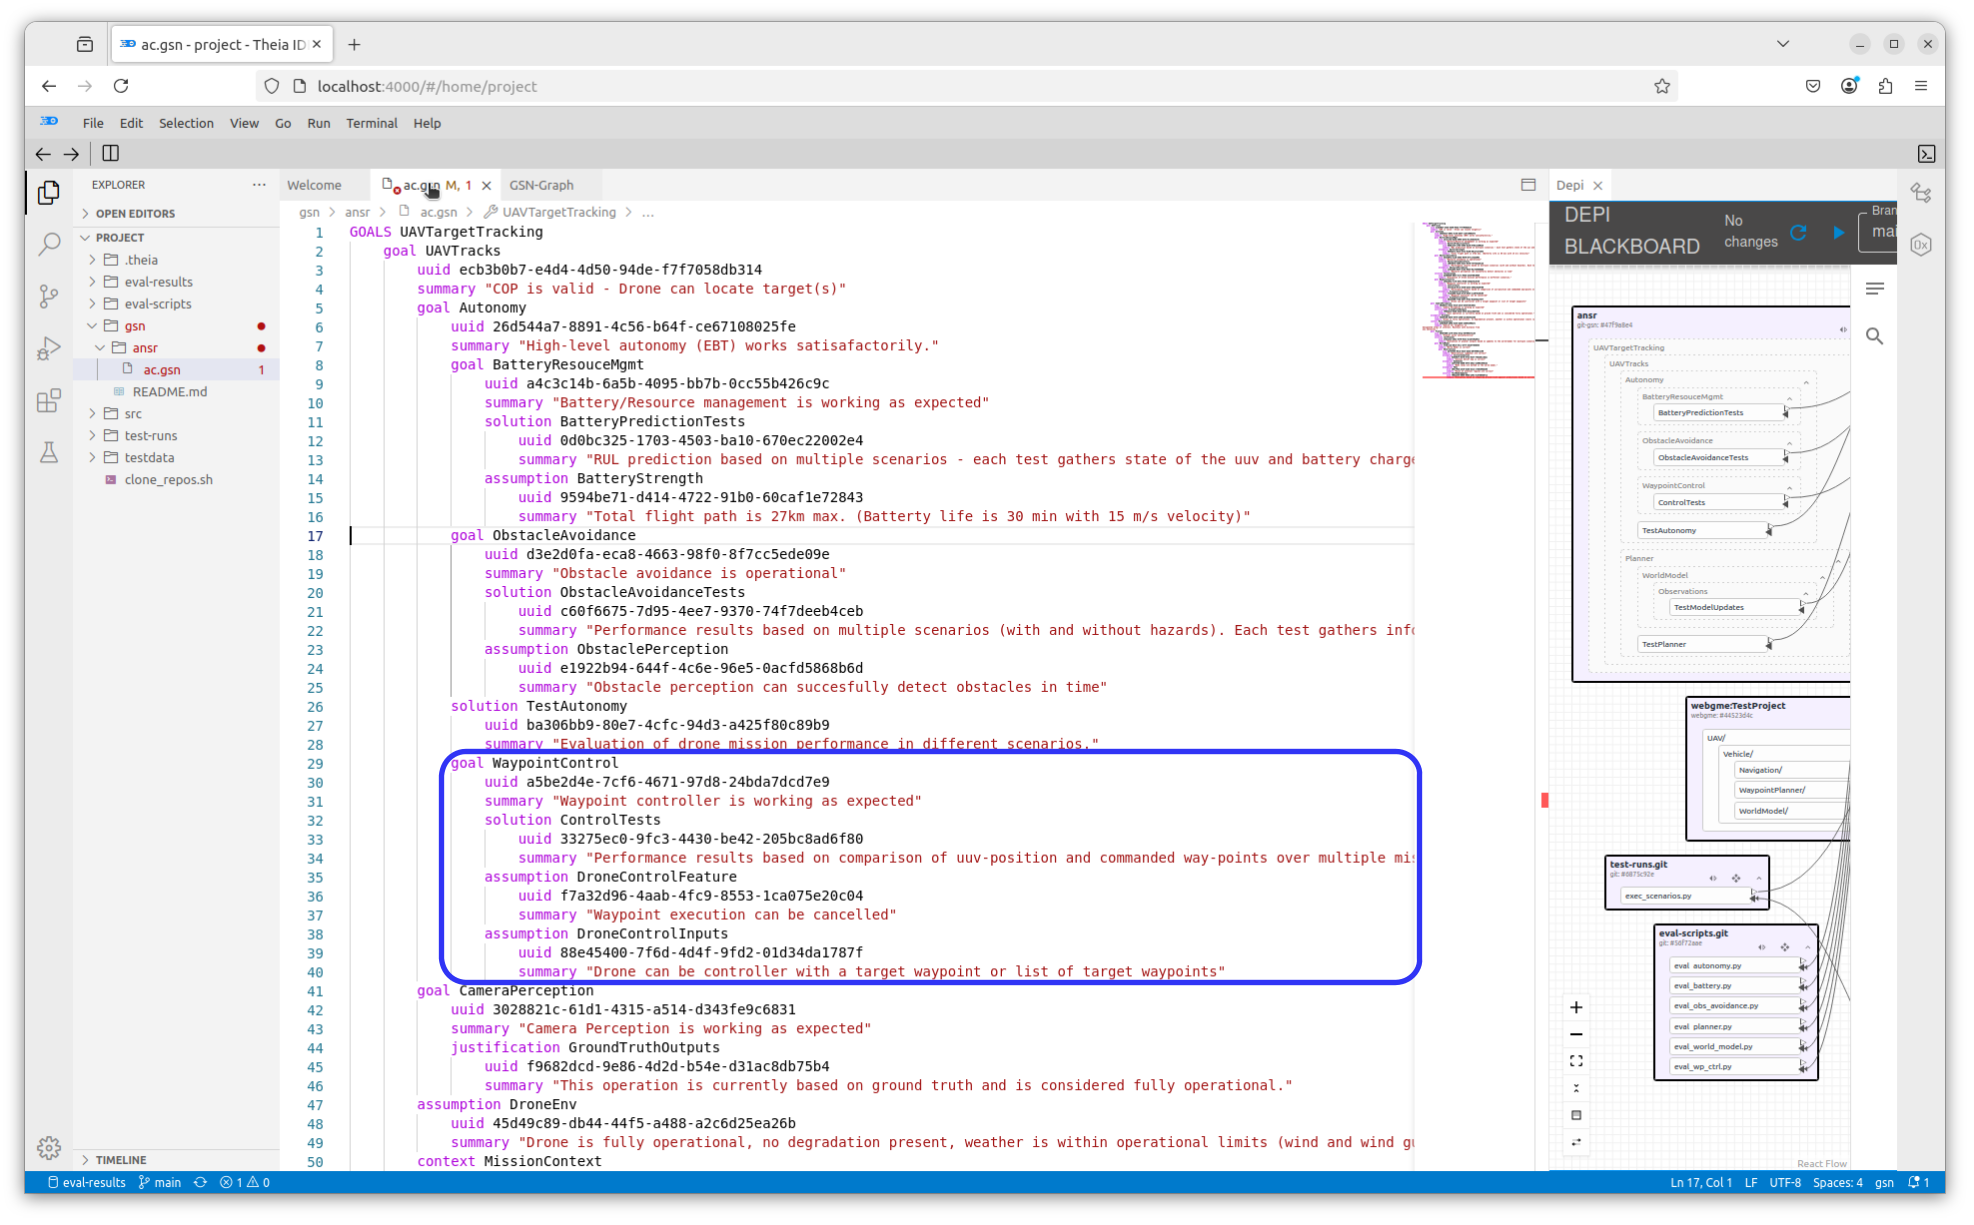The height and width of the screenshot is (1225, 1974).
Task: Open the Terminal menu
Action: [371, 123]
